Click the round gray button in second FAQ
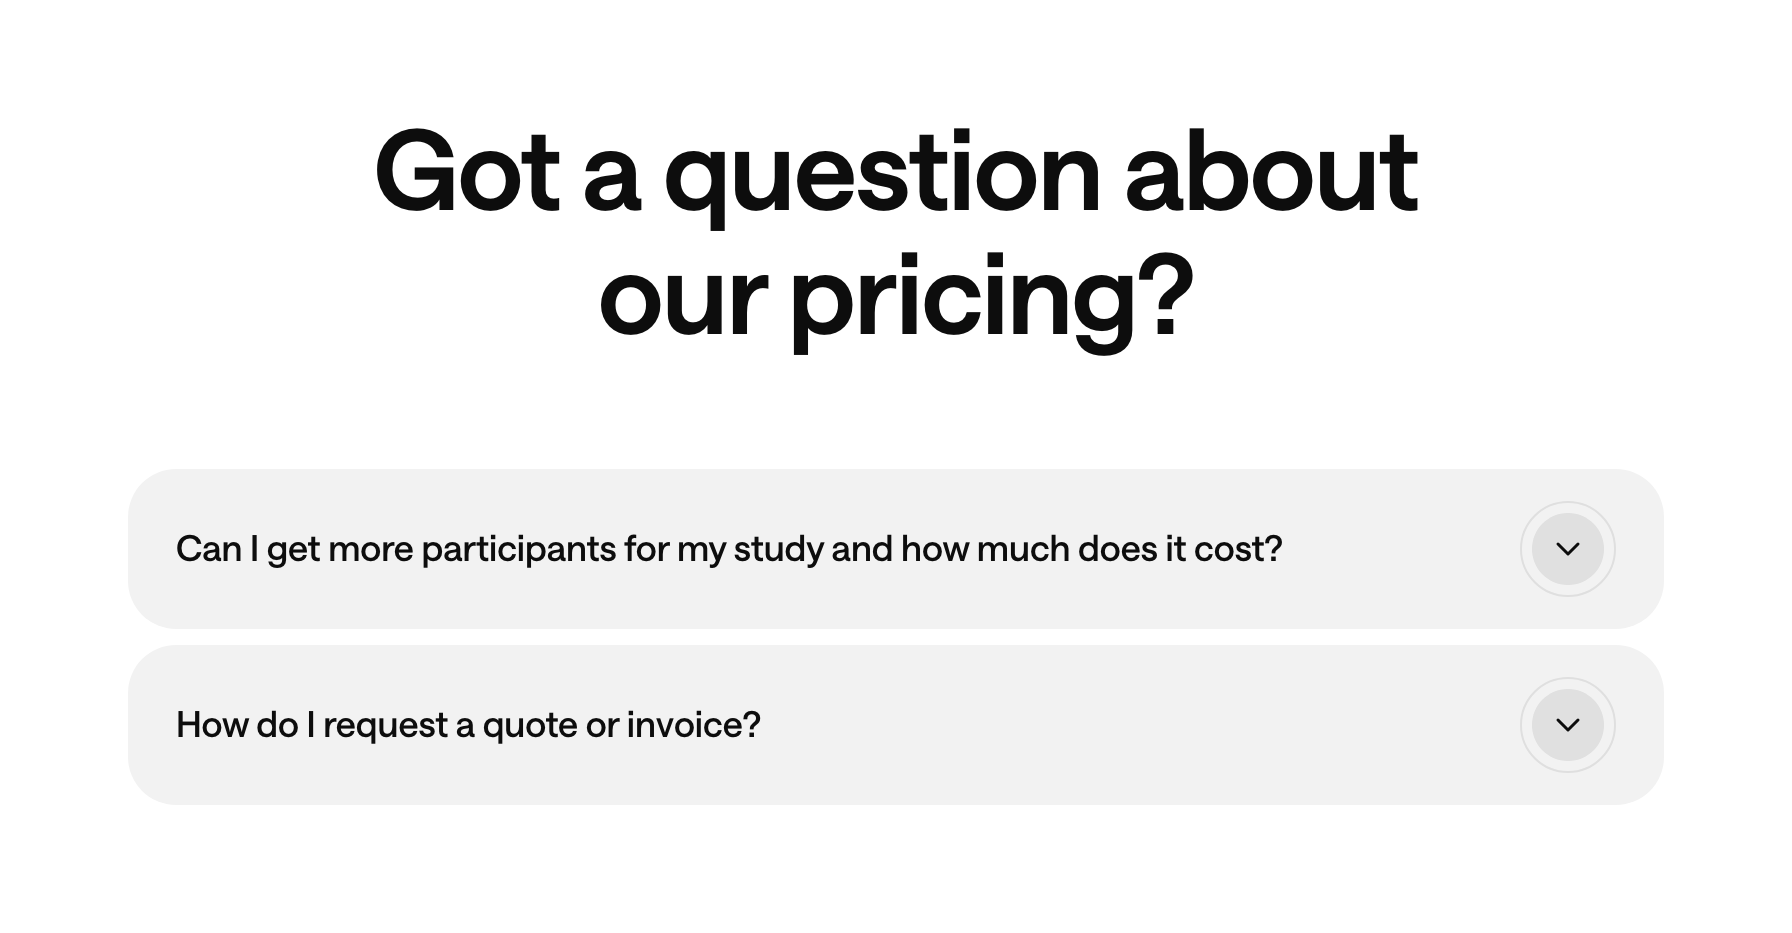1792x933 pixels. (1567, 725)
